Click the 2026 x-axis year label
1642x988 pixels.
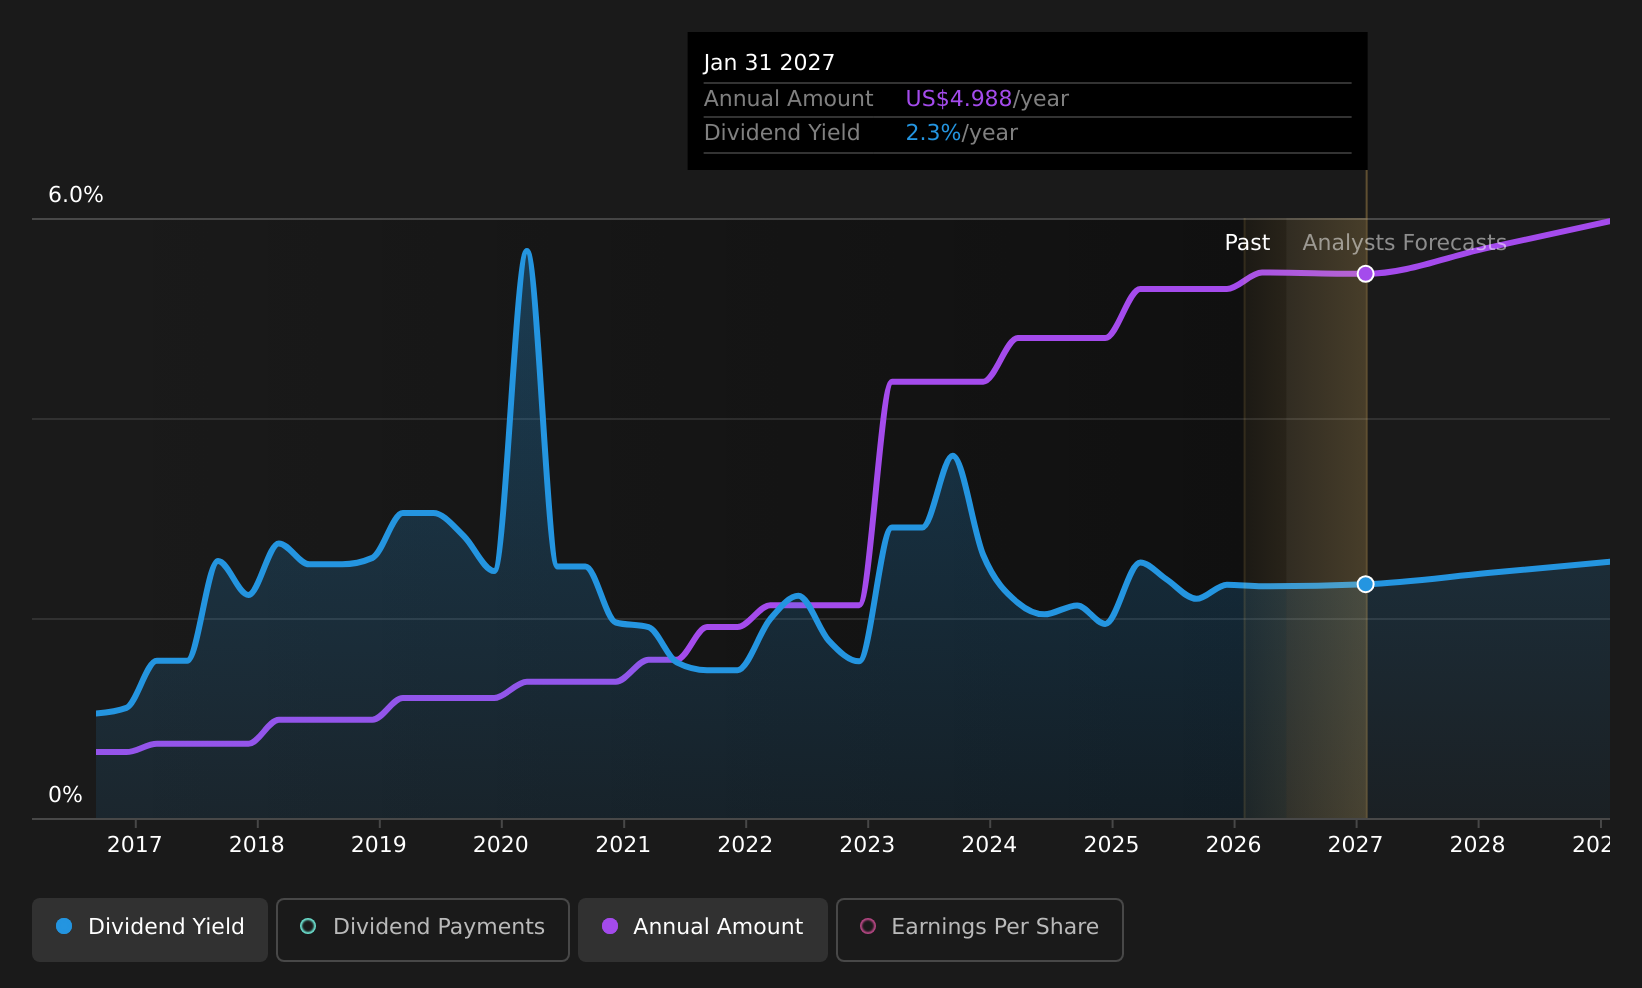click(1233, 845)
